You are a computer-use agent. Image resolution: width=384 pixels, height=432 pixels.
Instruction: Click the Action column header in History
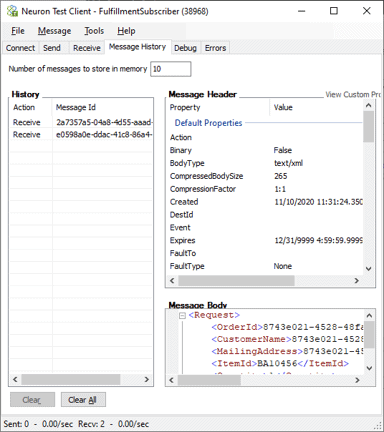click(31, 107)
